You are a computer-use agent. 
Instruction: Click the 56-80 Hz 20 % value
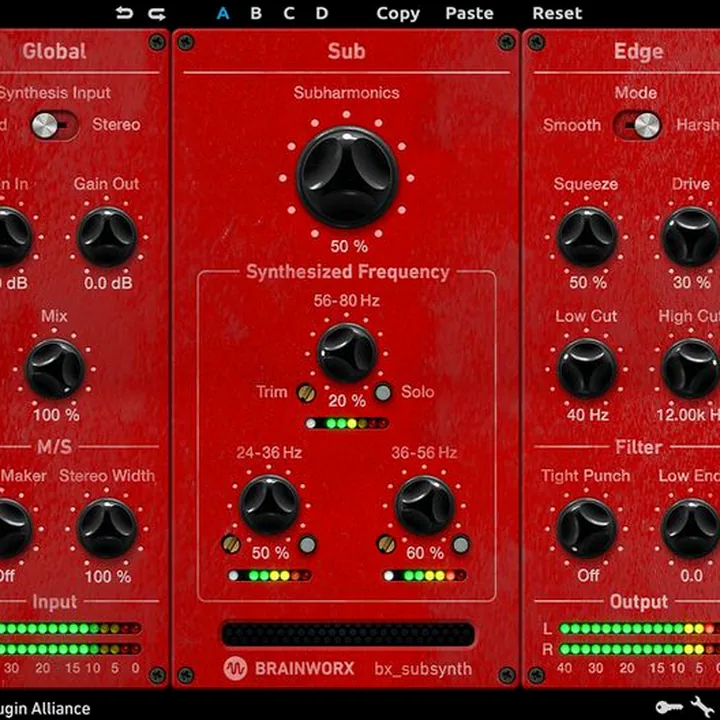(347, 401)
